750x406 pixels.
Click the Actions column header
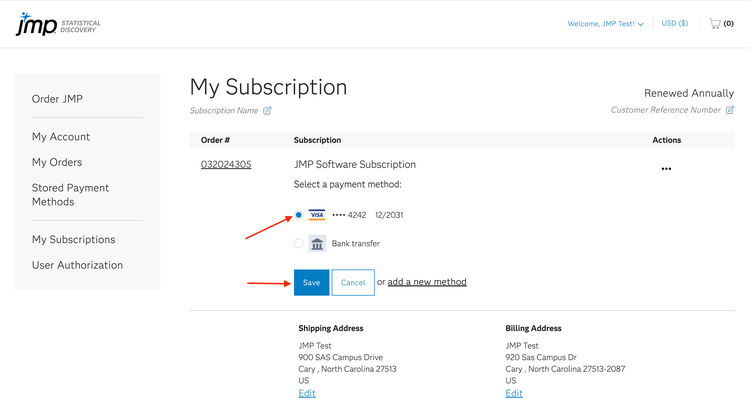pos(667,140)
